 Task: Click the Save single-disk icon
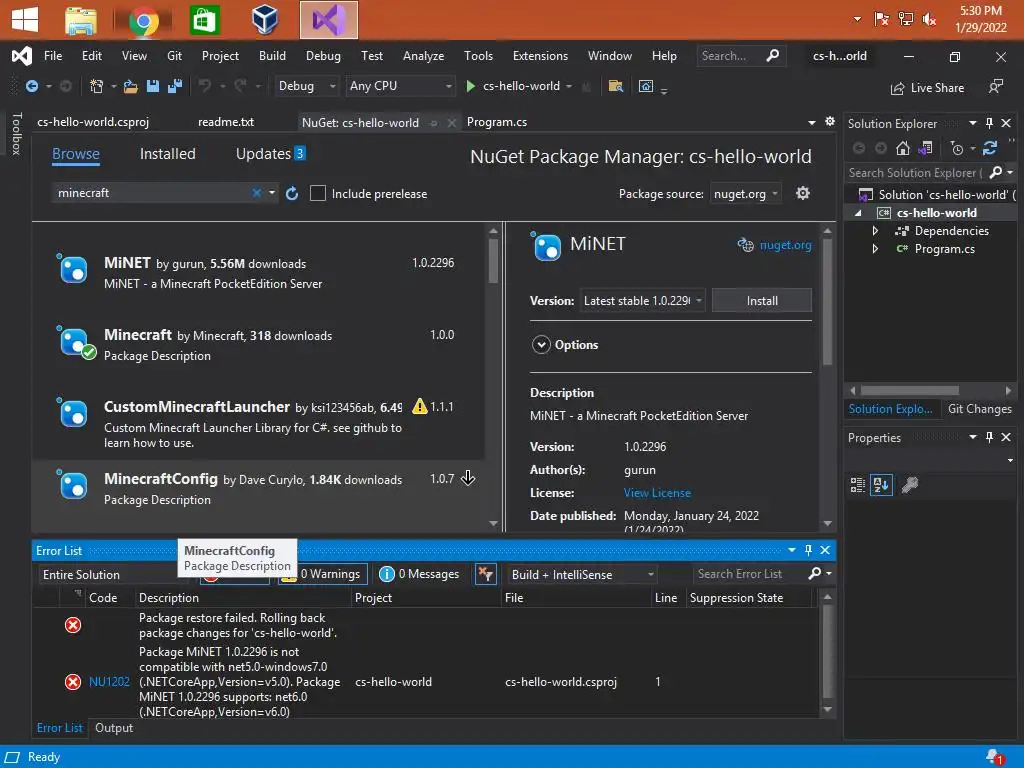(153, 86)
